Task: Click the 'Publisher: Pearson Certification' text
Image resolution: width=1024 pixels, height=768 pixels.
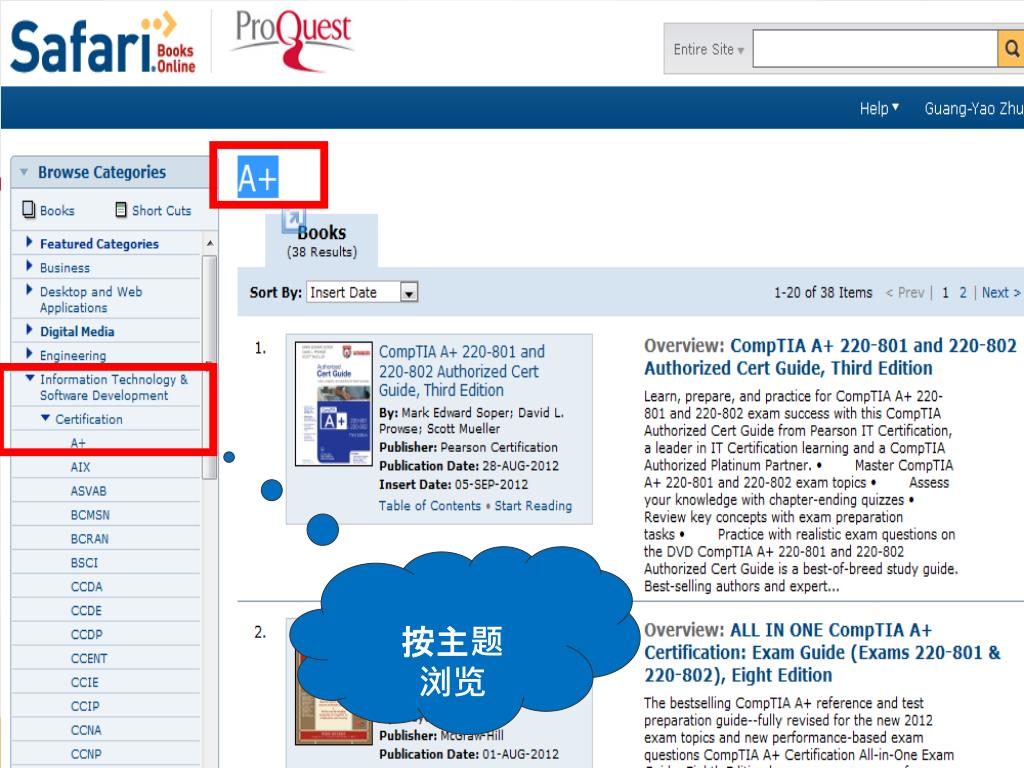Action: [x=468, y=447]
